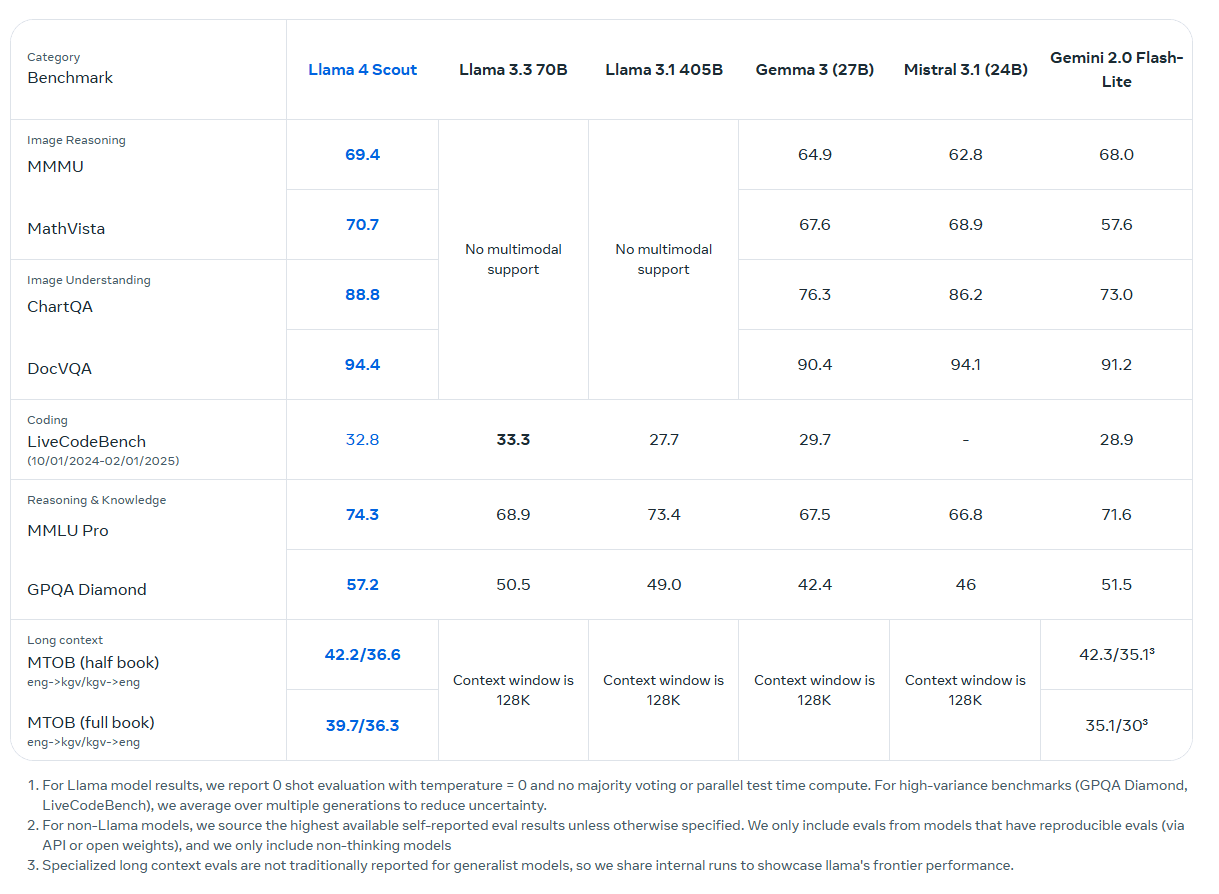
Task: Select the bold 33.3 LiveCodeBench score
Action: click(x=513, y=440)
